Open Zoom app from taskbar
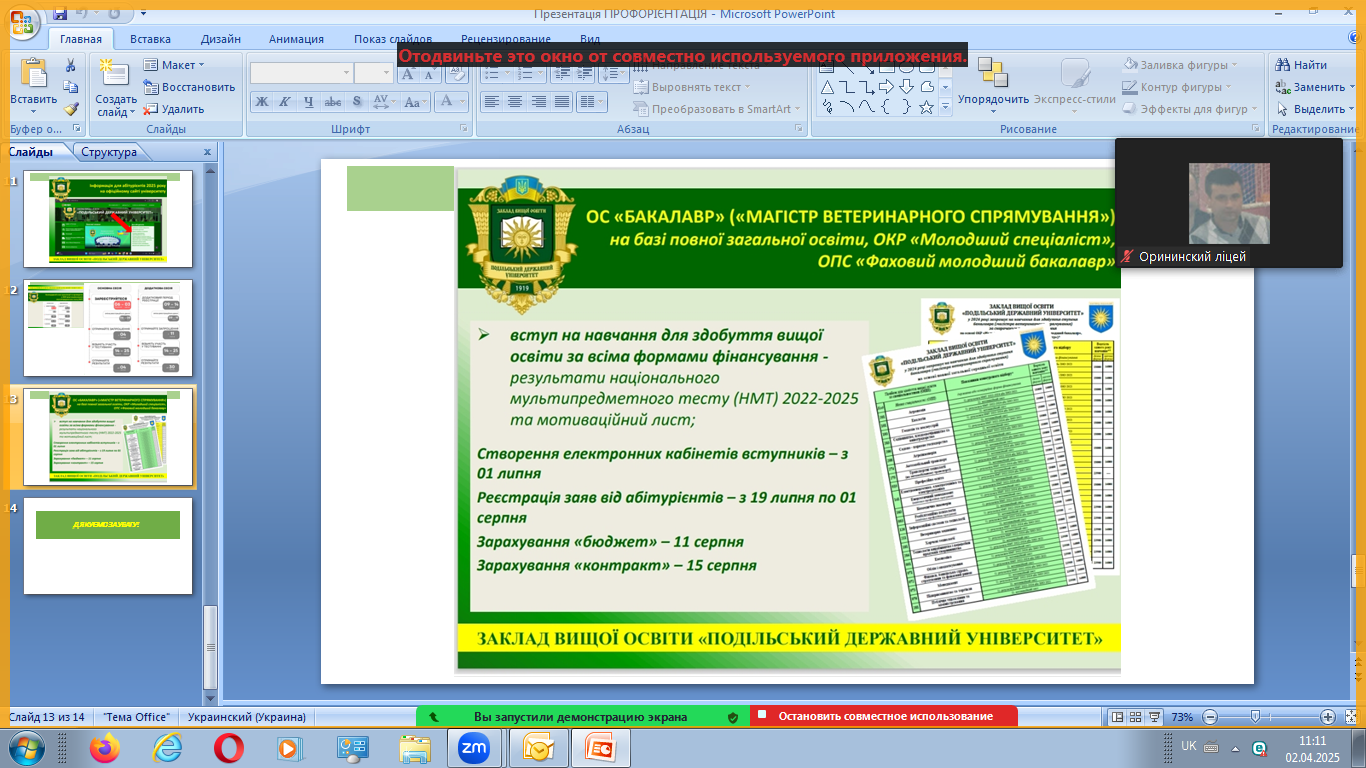The width and height of the screenshot is (1366, 768). pyautogui.click(x=473, y=747)
